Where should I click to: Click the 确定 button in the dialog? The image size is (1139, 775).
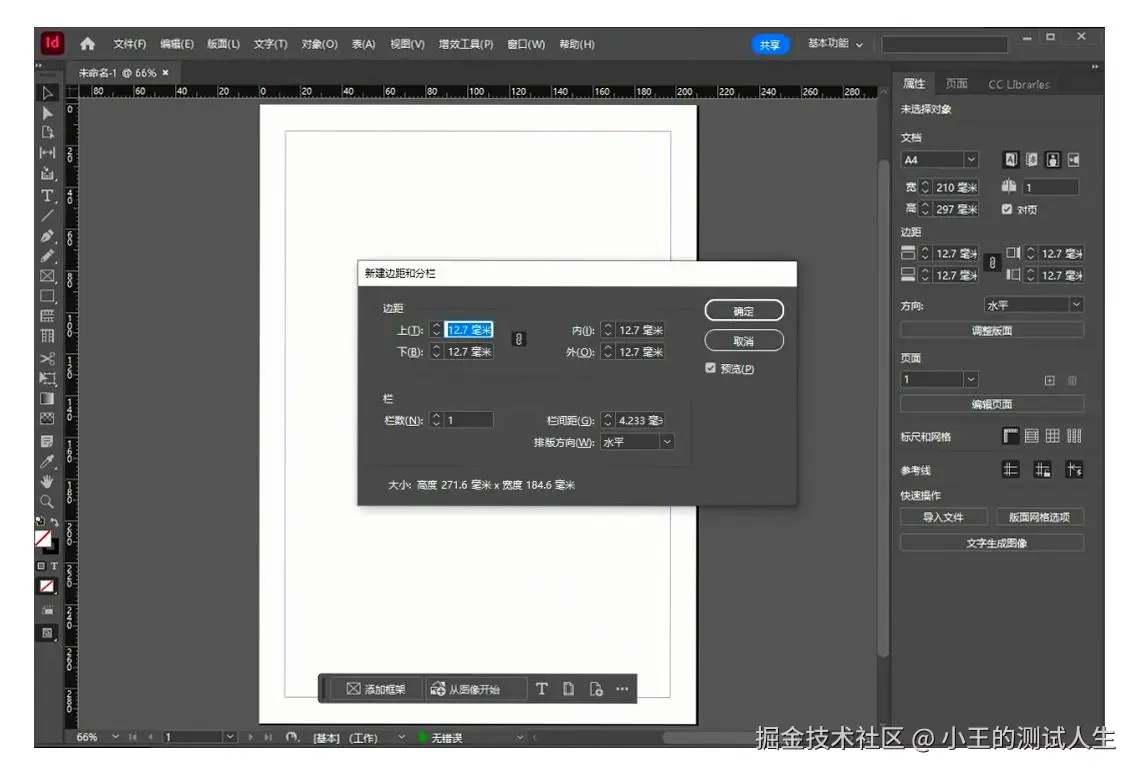coord(743,310)
